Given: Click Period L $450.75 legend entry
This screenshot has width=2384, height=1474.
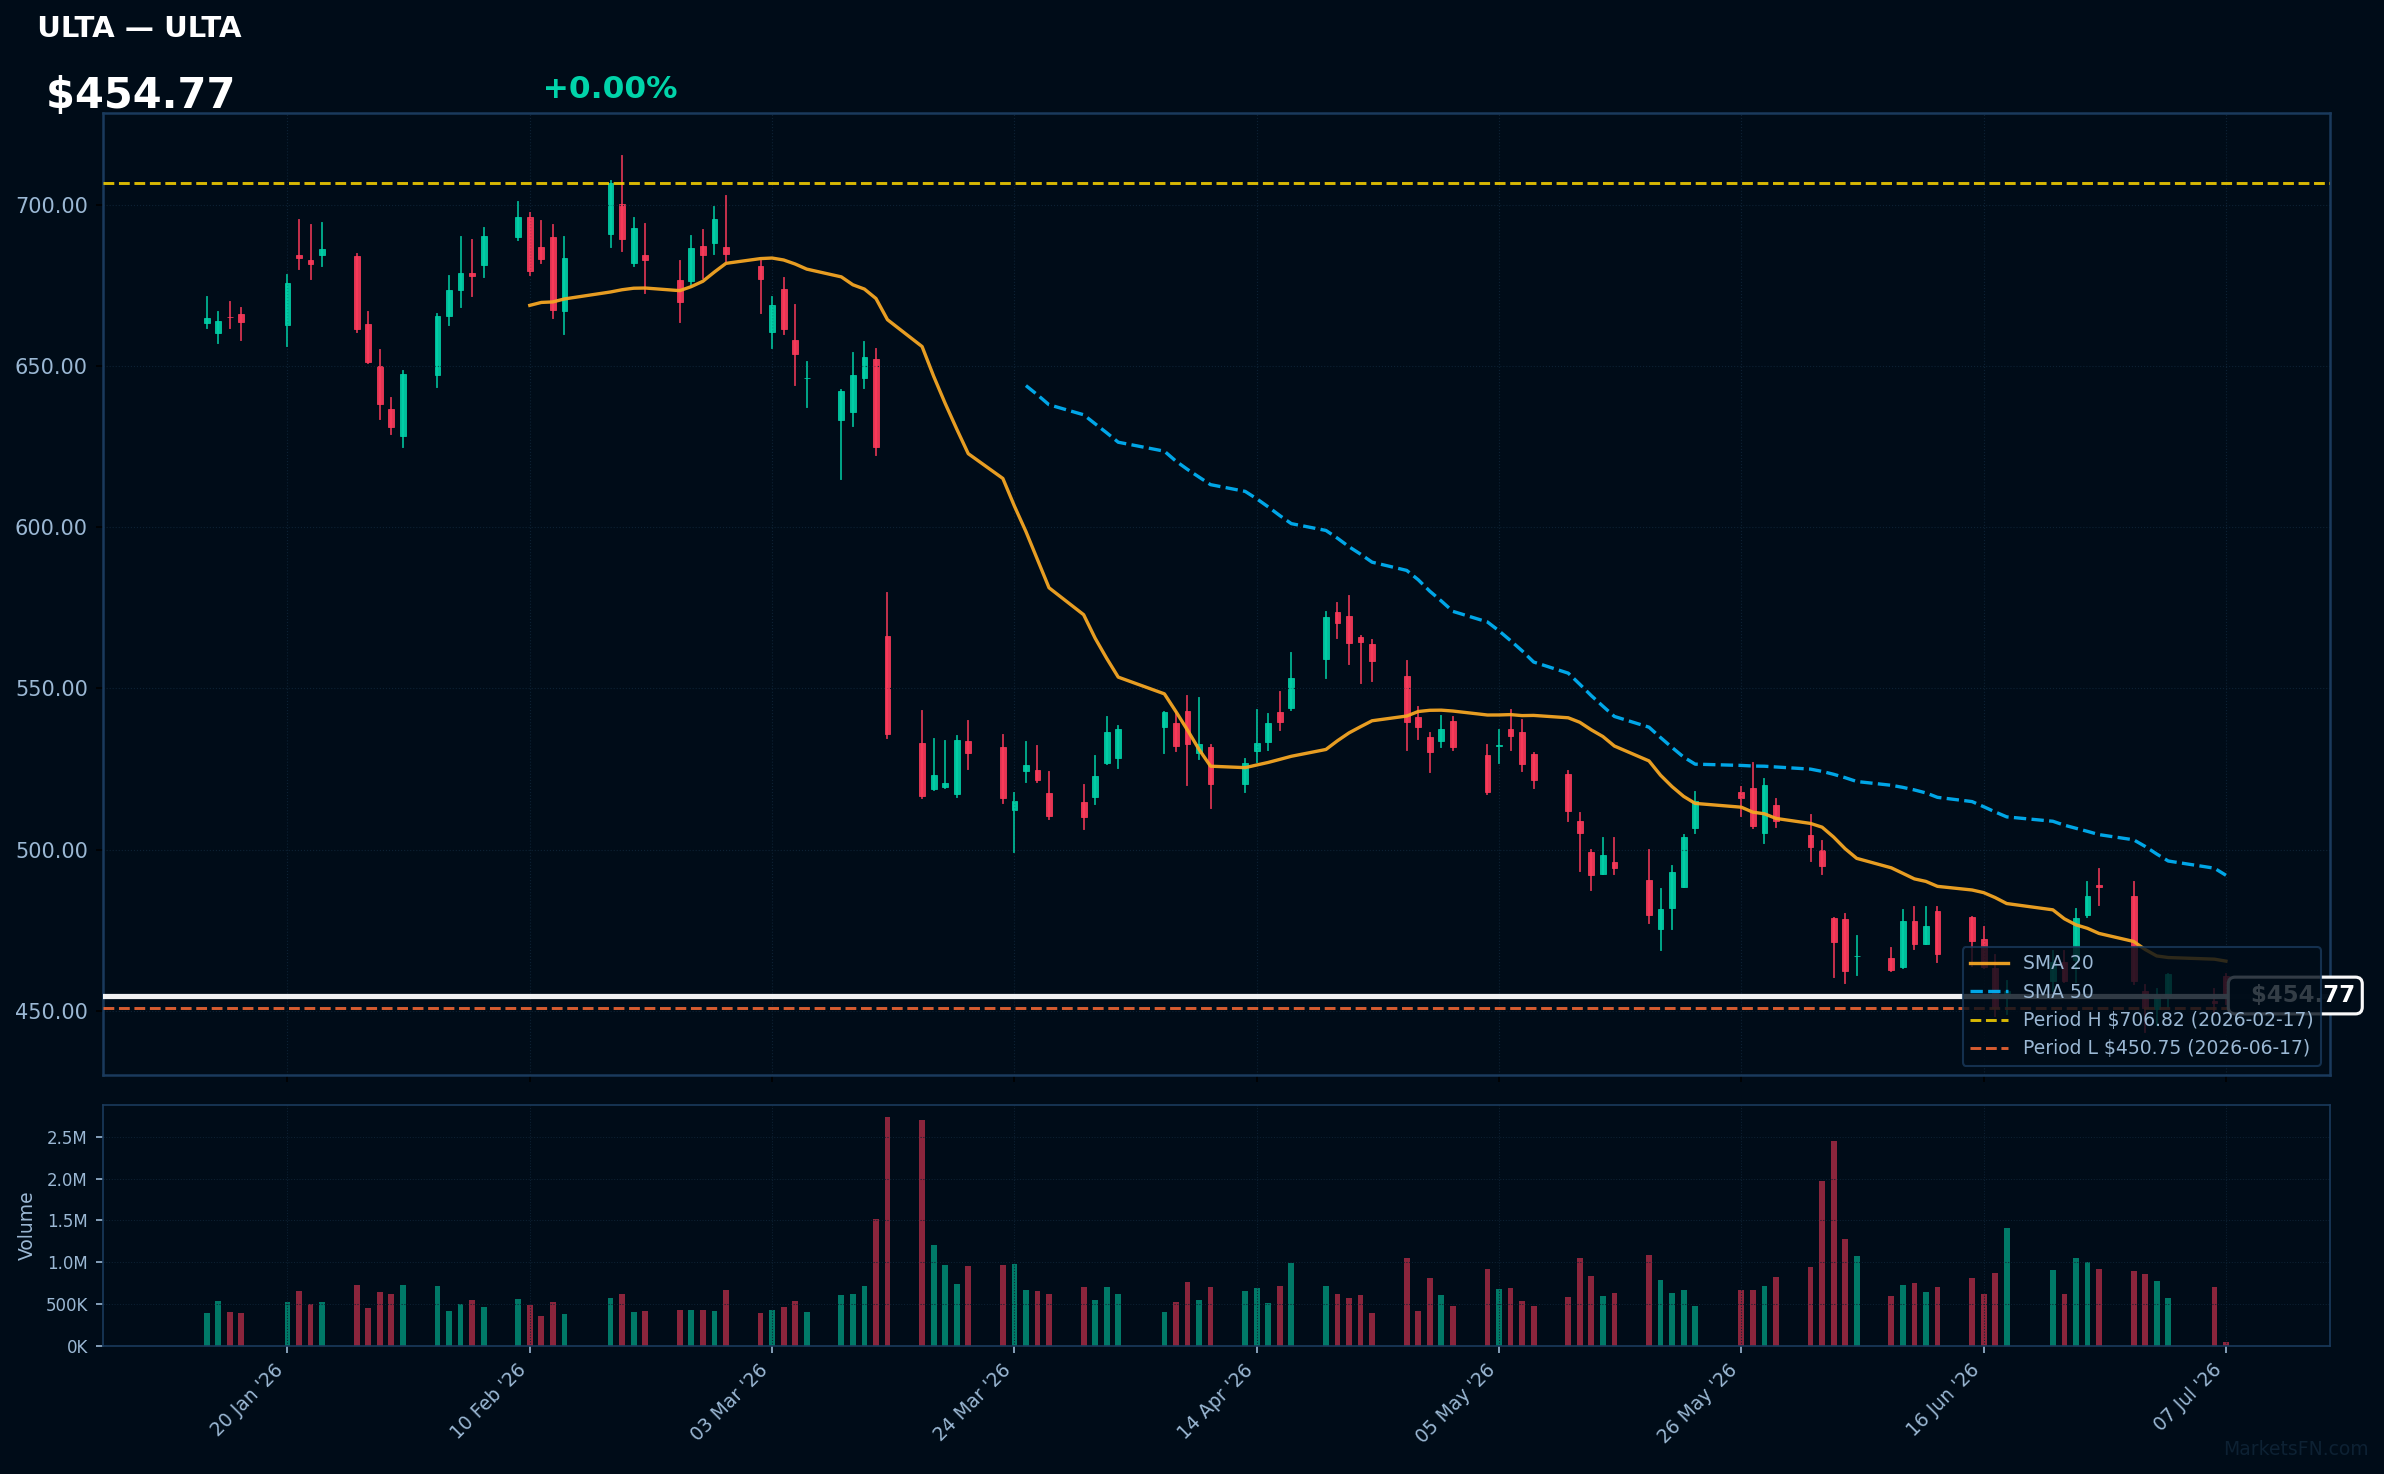Looking at the screenshot, I should pos(2139,1048).
